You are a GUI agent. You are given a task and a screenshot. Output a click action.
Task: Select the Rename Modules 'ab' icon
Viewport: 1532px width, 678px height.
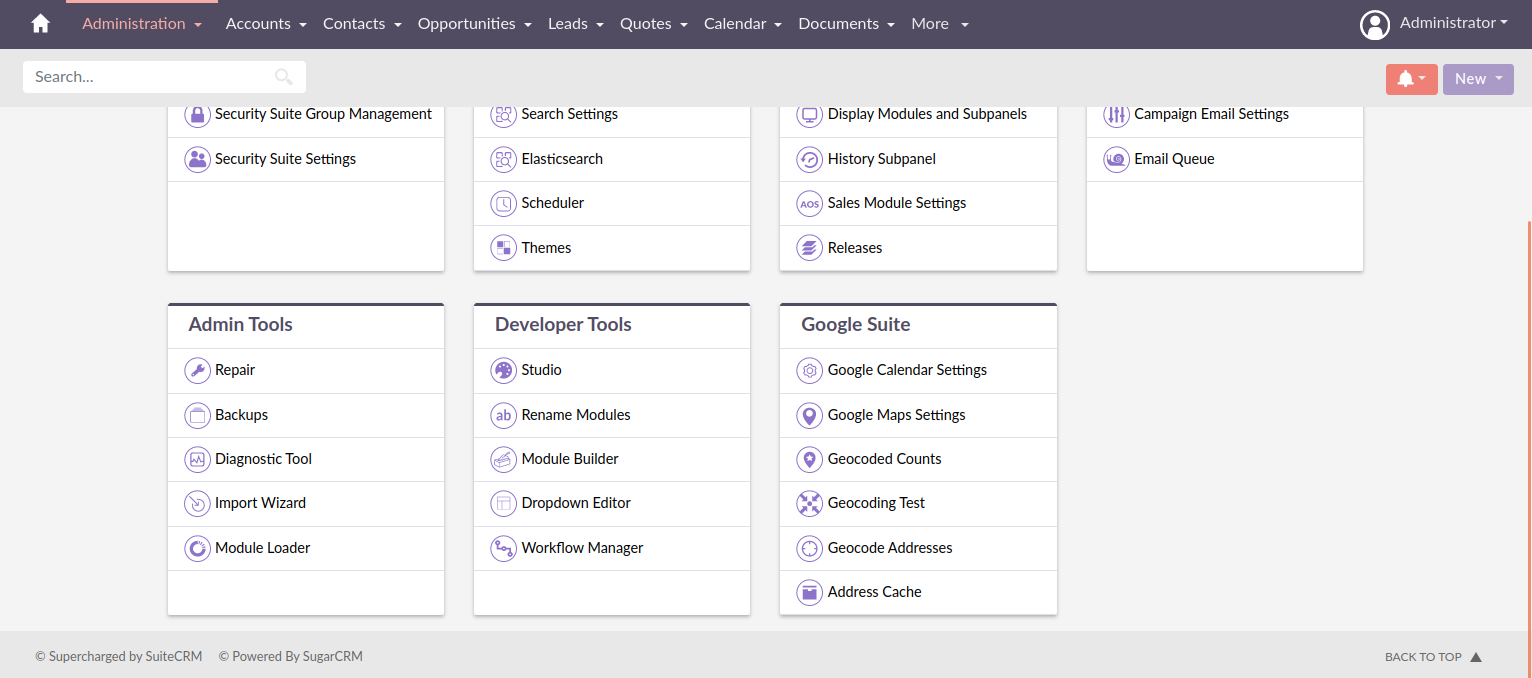click(x=504, y=415)
